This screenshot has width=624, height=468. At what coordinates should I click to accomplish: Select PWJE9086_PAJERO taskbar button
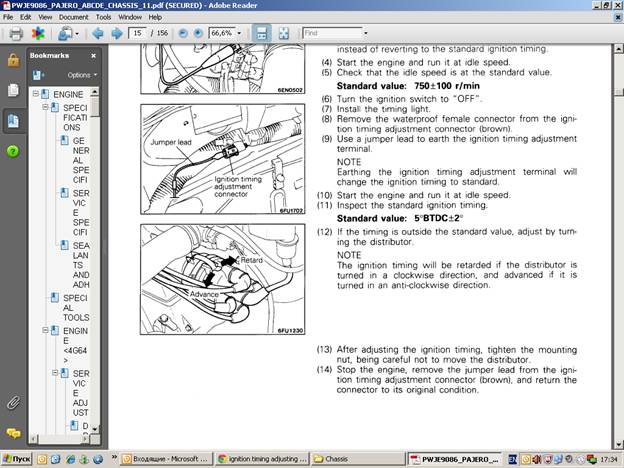tap(455, 460)
